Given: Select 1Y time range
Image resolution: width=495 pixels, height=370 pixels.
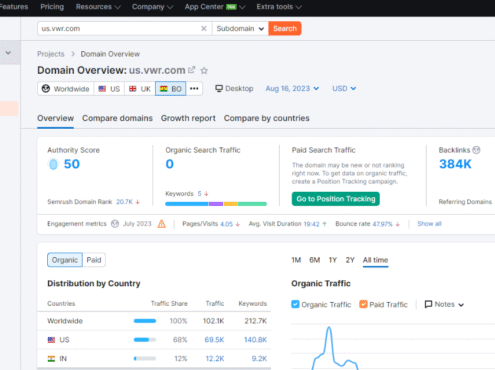Looking at the screenshot, I should pyautogui.click(x=333, y=260).
